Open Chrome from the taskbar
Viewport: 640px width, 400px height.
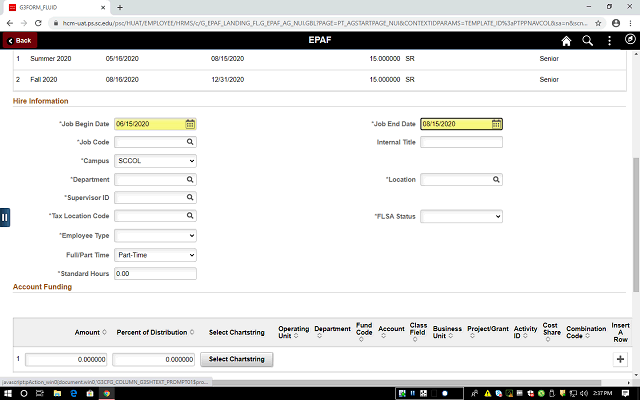tap(107, 393)
